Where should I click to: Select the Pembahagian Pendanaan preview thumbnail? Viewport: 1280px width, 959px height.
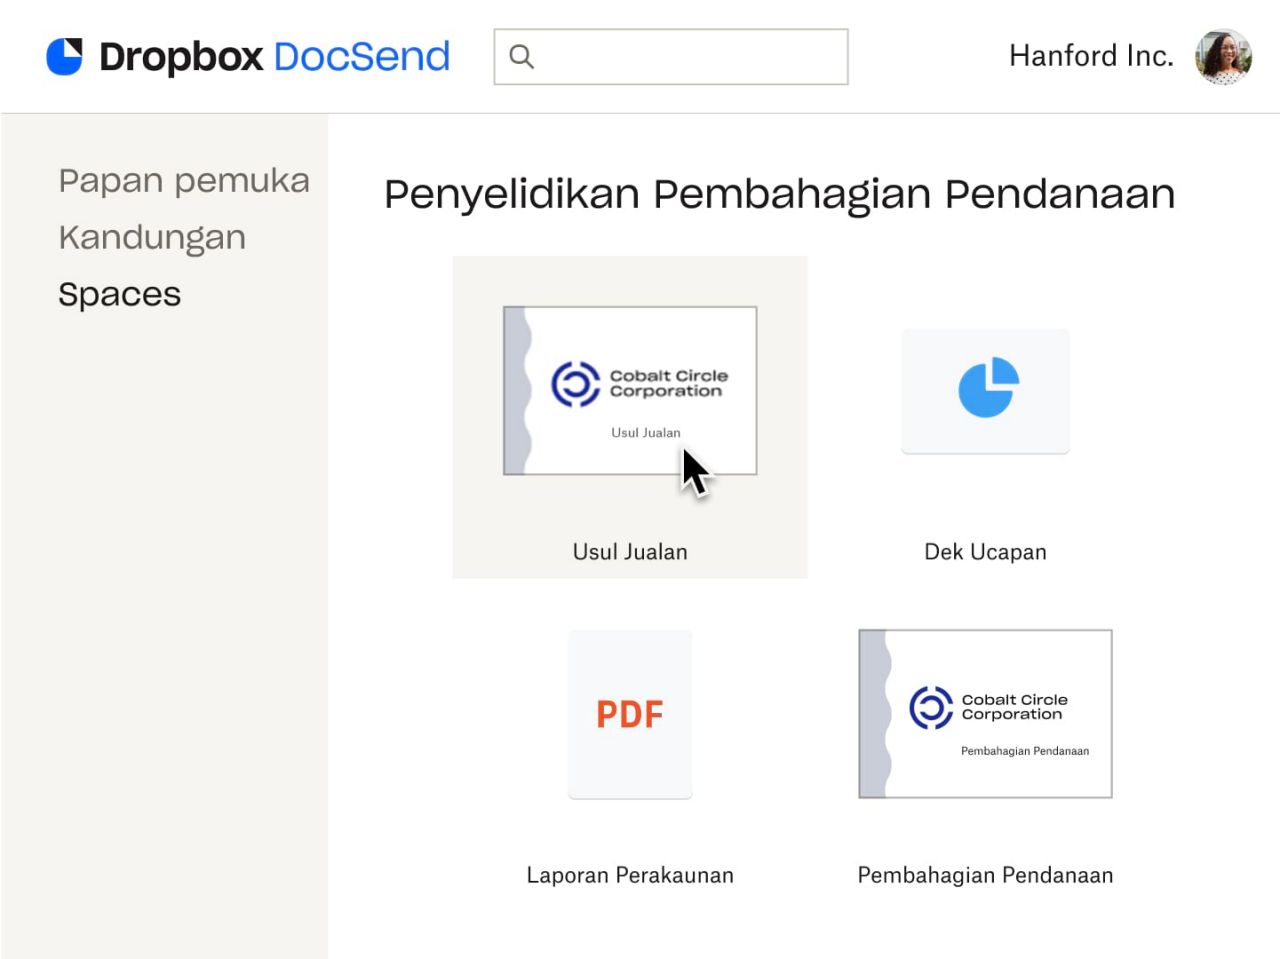click(x=985, y=713)
